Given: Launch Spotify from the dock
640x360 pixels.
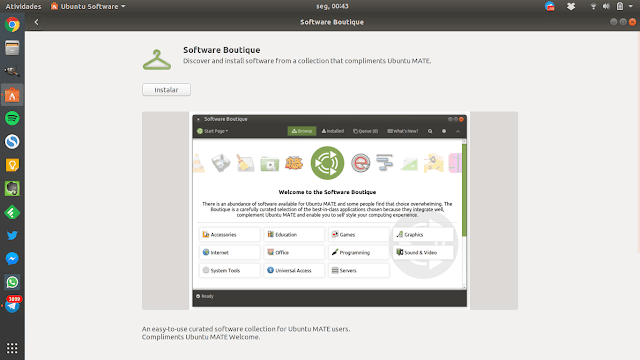Looking at the screenshot, I should tap(12, 118).
